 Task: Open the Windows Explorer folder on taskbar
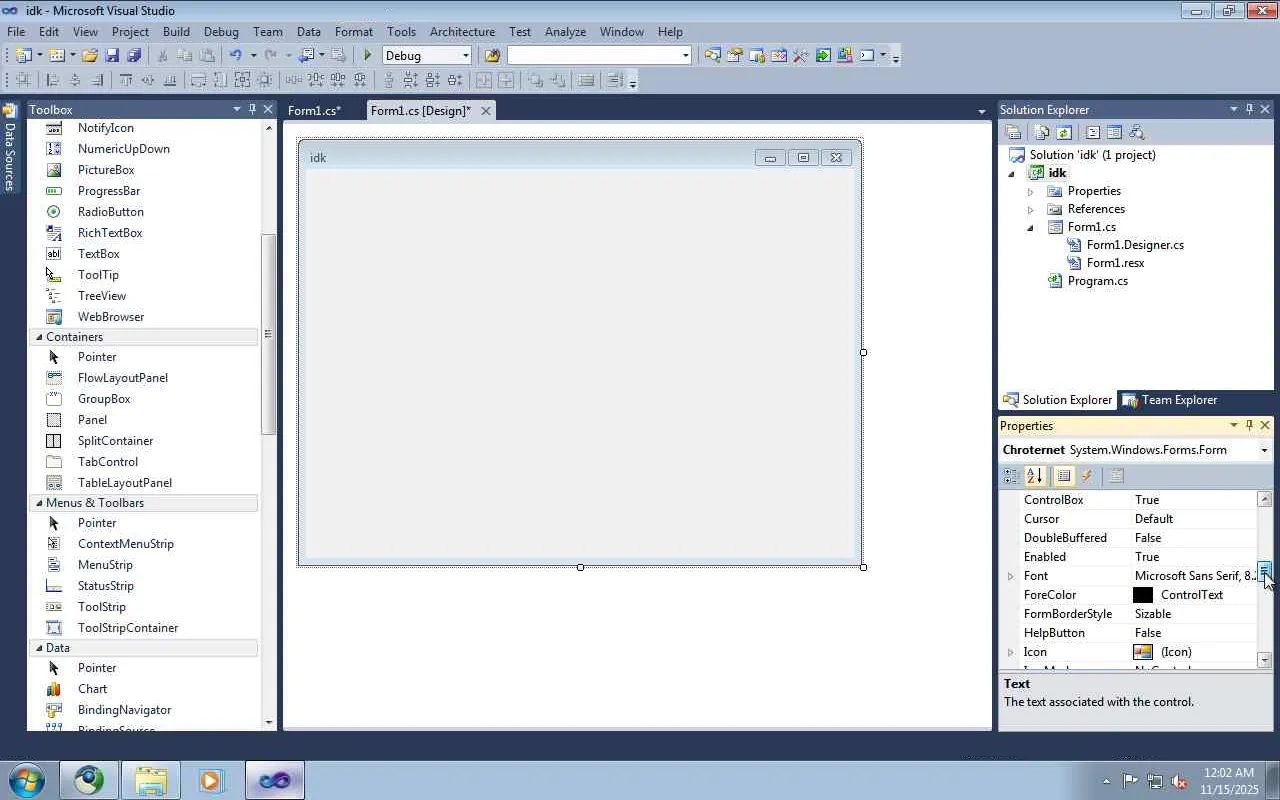pos(150,780)
